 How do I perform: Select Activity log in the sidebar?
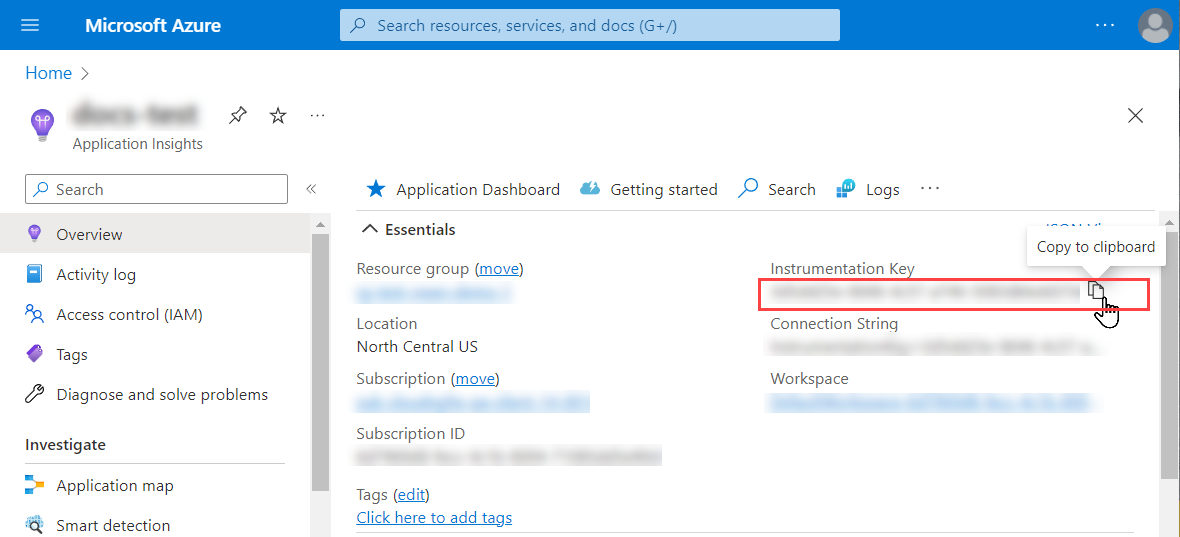coord(96,275)
